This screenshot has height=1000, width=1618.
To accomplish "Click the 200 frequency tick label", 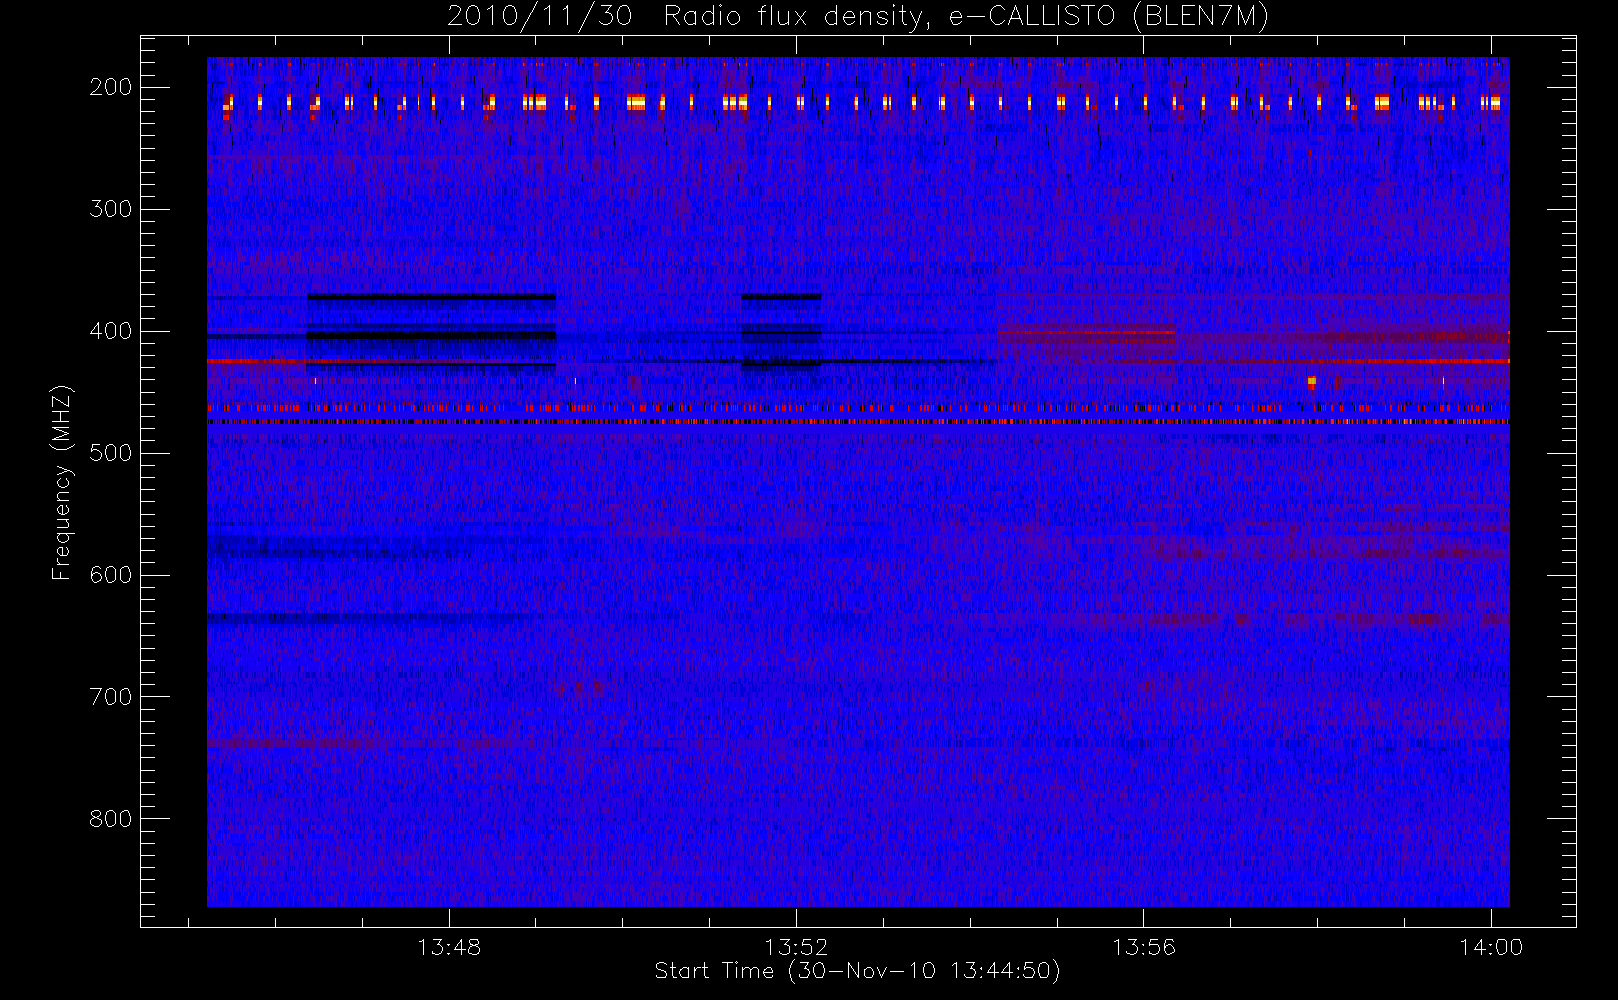I will point(111,87).
